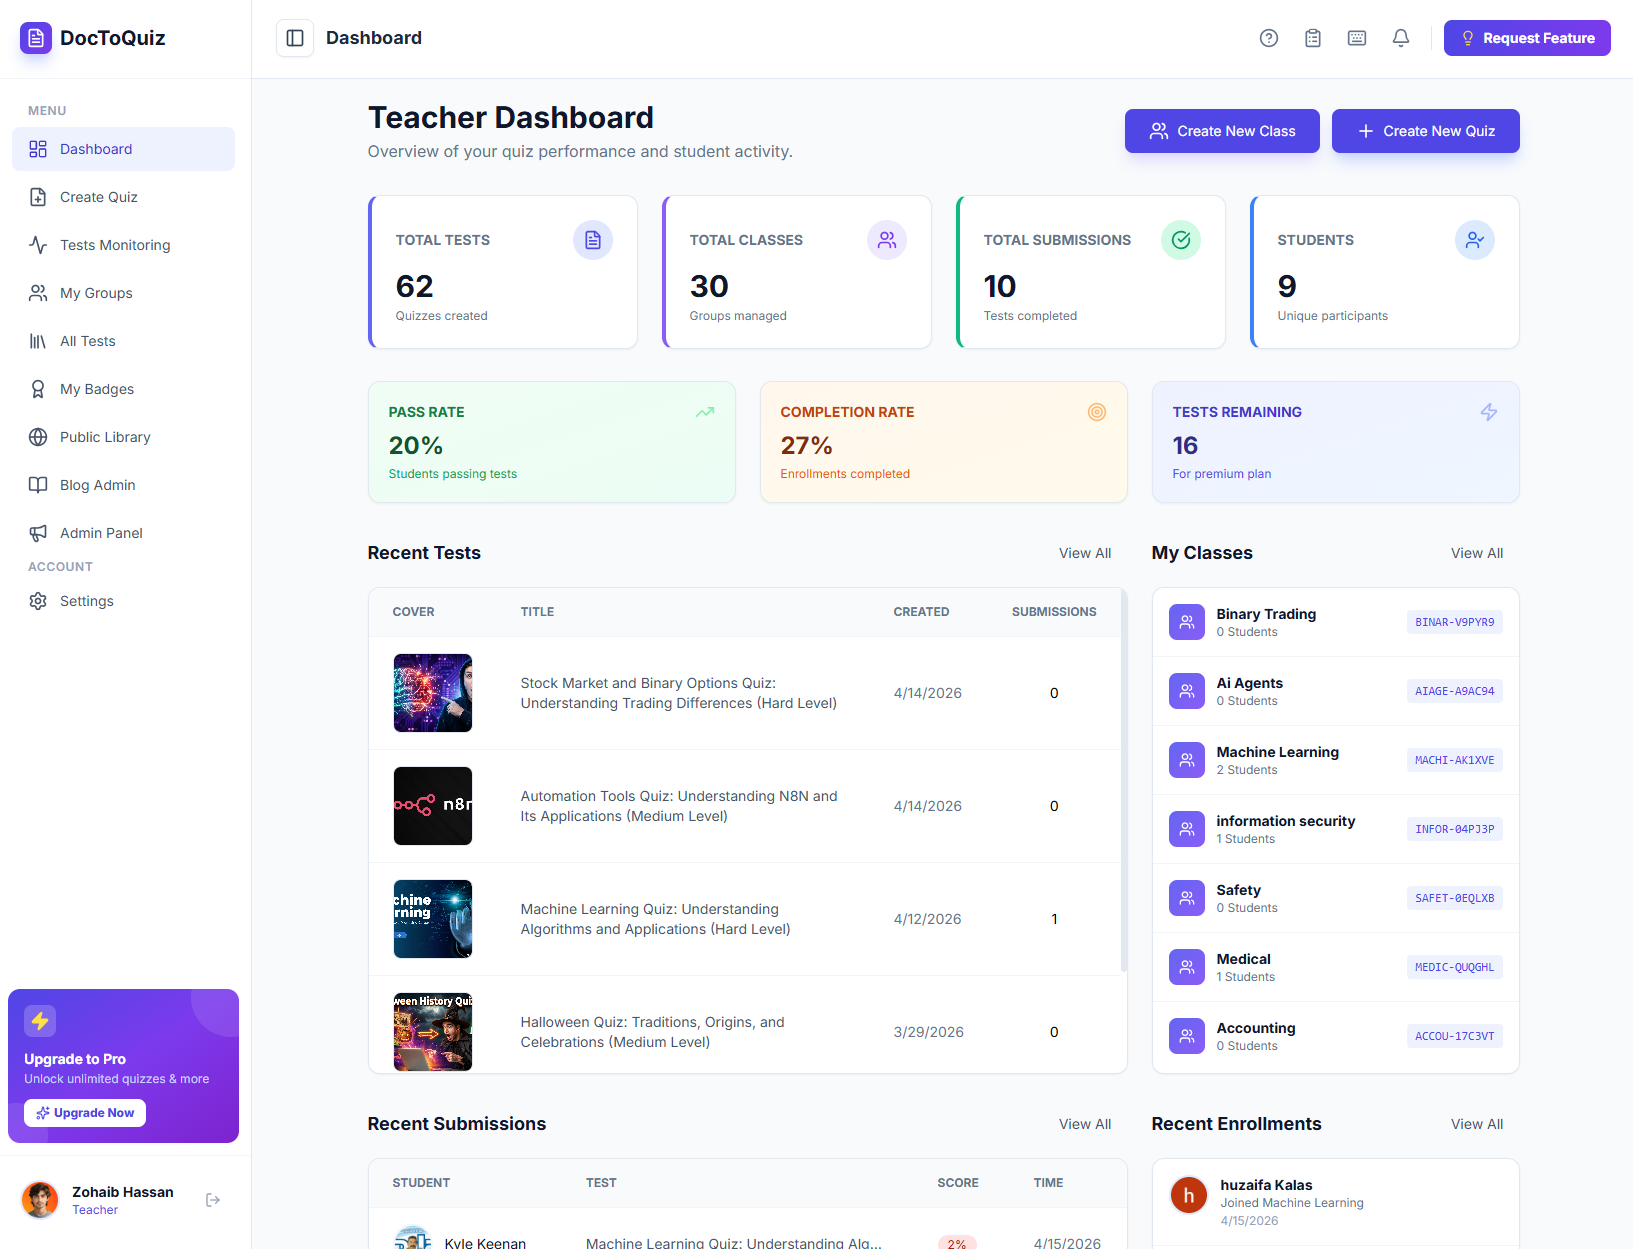The width and height of the screenshot is (1633, 1249).
Task: Click Tests Remaining lightning bolt icon
Action: pyautogui.click(x=1489, y=412)
